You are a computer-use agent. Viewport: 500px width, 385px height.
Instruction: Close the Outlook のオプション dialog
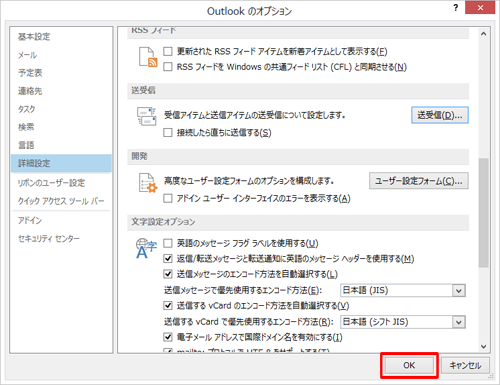(x=480, y=8)
